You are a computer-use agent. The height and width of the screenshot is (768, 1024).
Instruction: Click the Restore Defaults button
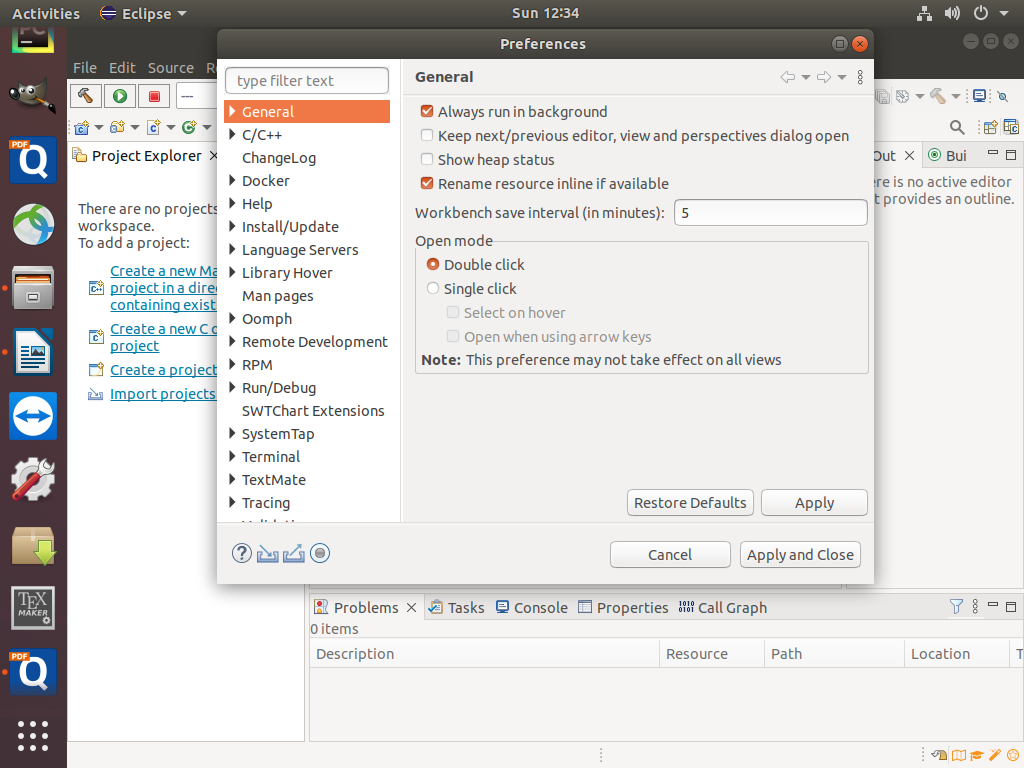[x=690, y=503]
